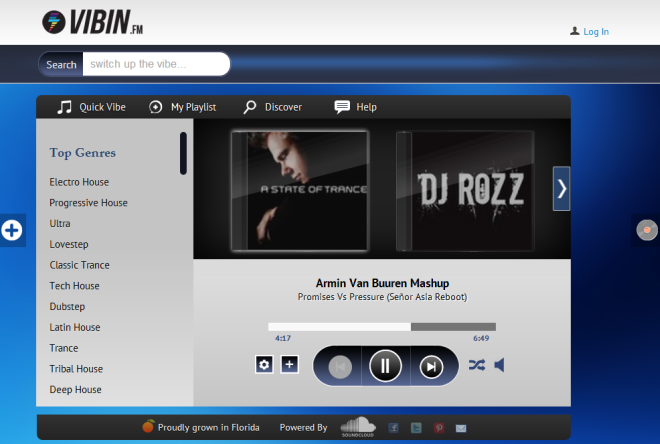Open the right side vinyl record panel
The height and width of the screenshot is (444, 660).
647,230
